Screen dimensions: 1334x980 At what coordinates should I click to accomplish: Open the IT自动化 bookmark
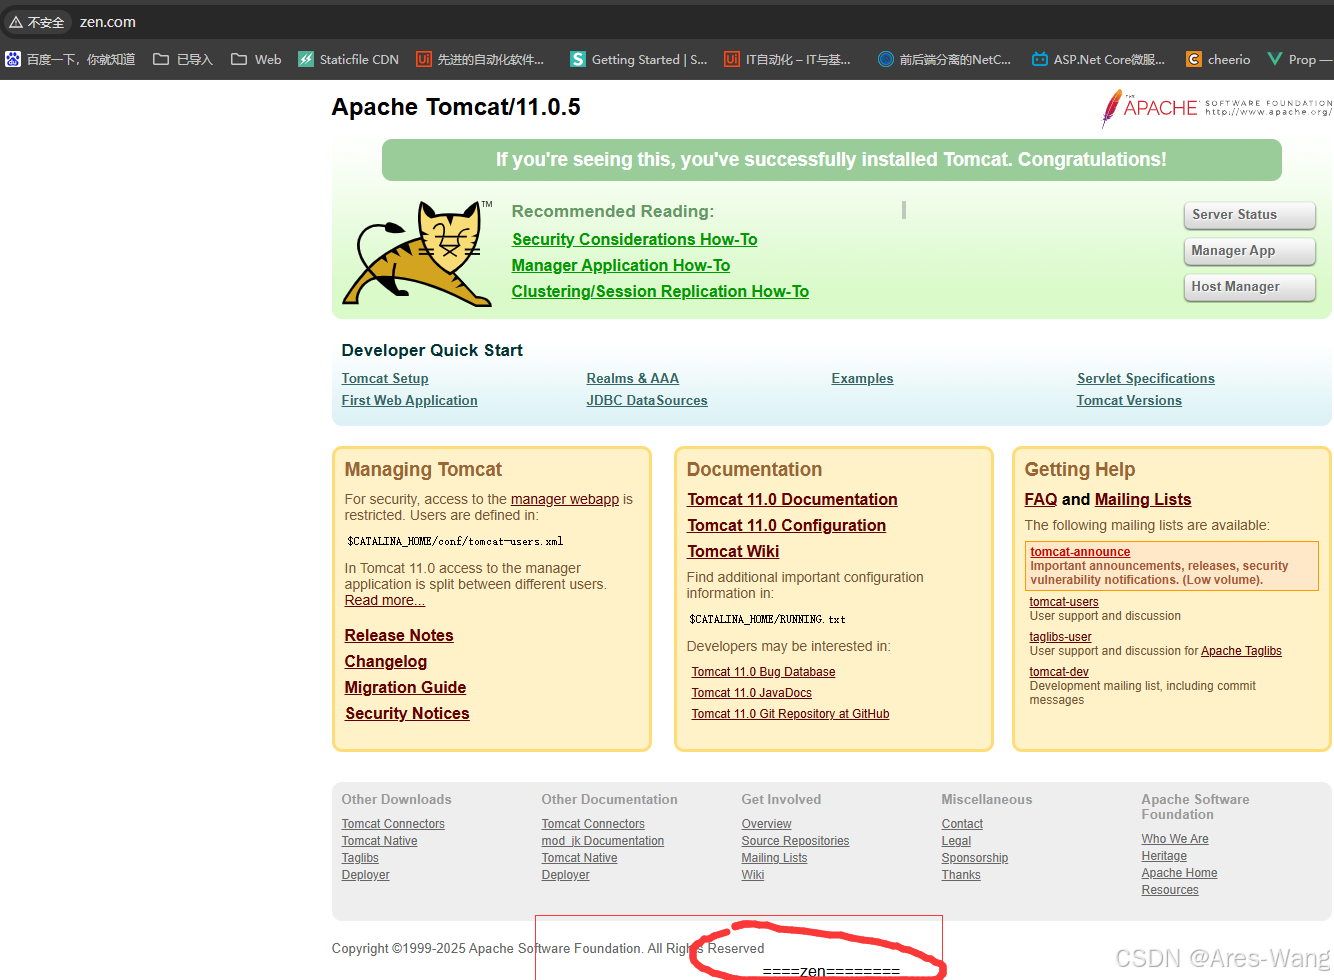[787, 59]
